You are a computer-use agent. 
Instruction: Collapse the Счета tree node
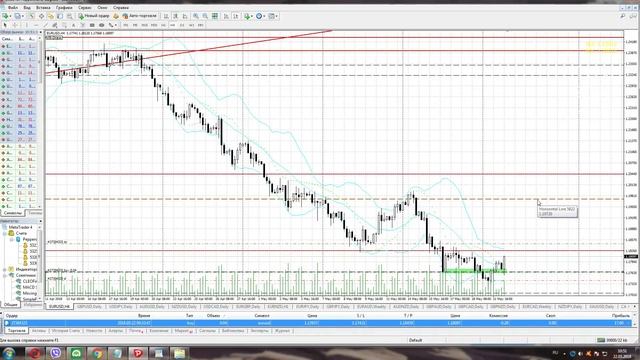tap(5, 233)
